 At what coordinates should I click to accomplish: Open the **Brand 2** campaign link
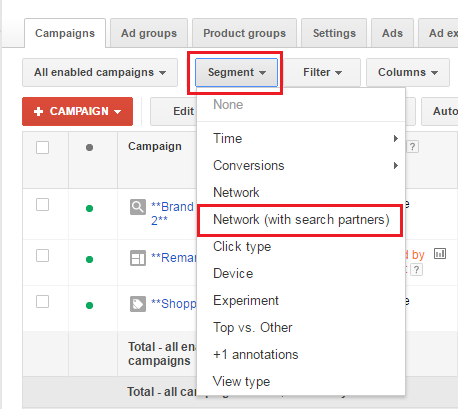click(x=172, y=213)
